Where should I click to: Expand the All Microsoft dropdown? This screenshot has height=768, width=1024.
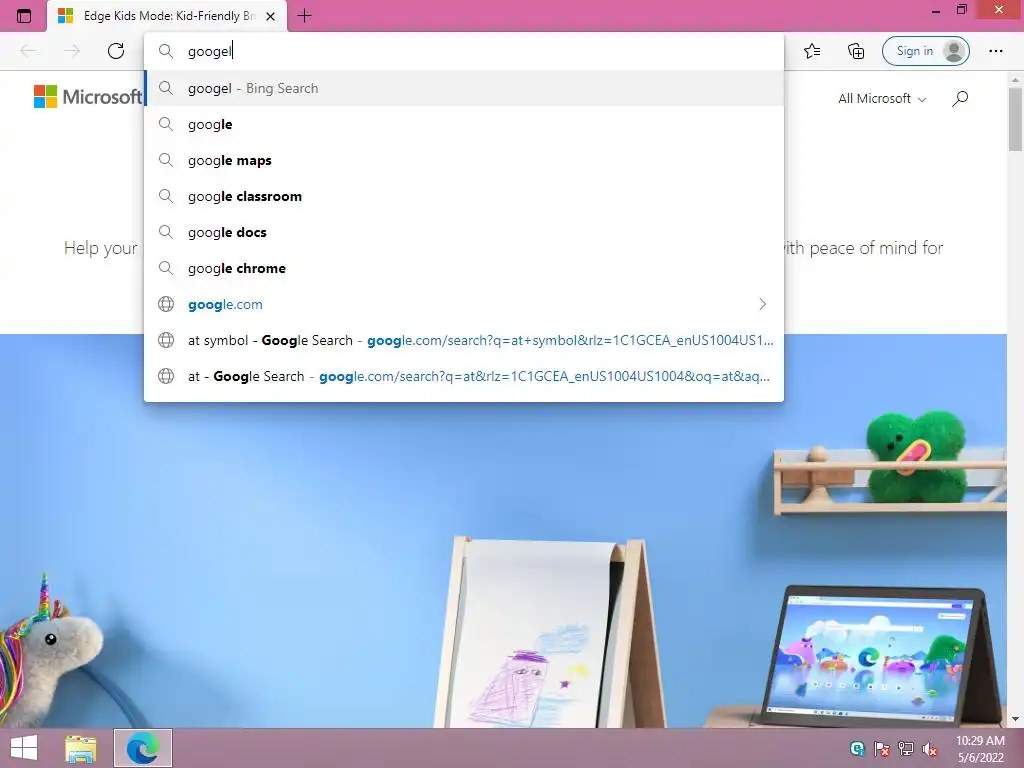pos(882,99)
